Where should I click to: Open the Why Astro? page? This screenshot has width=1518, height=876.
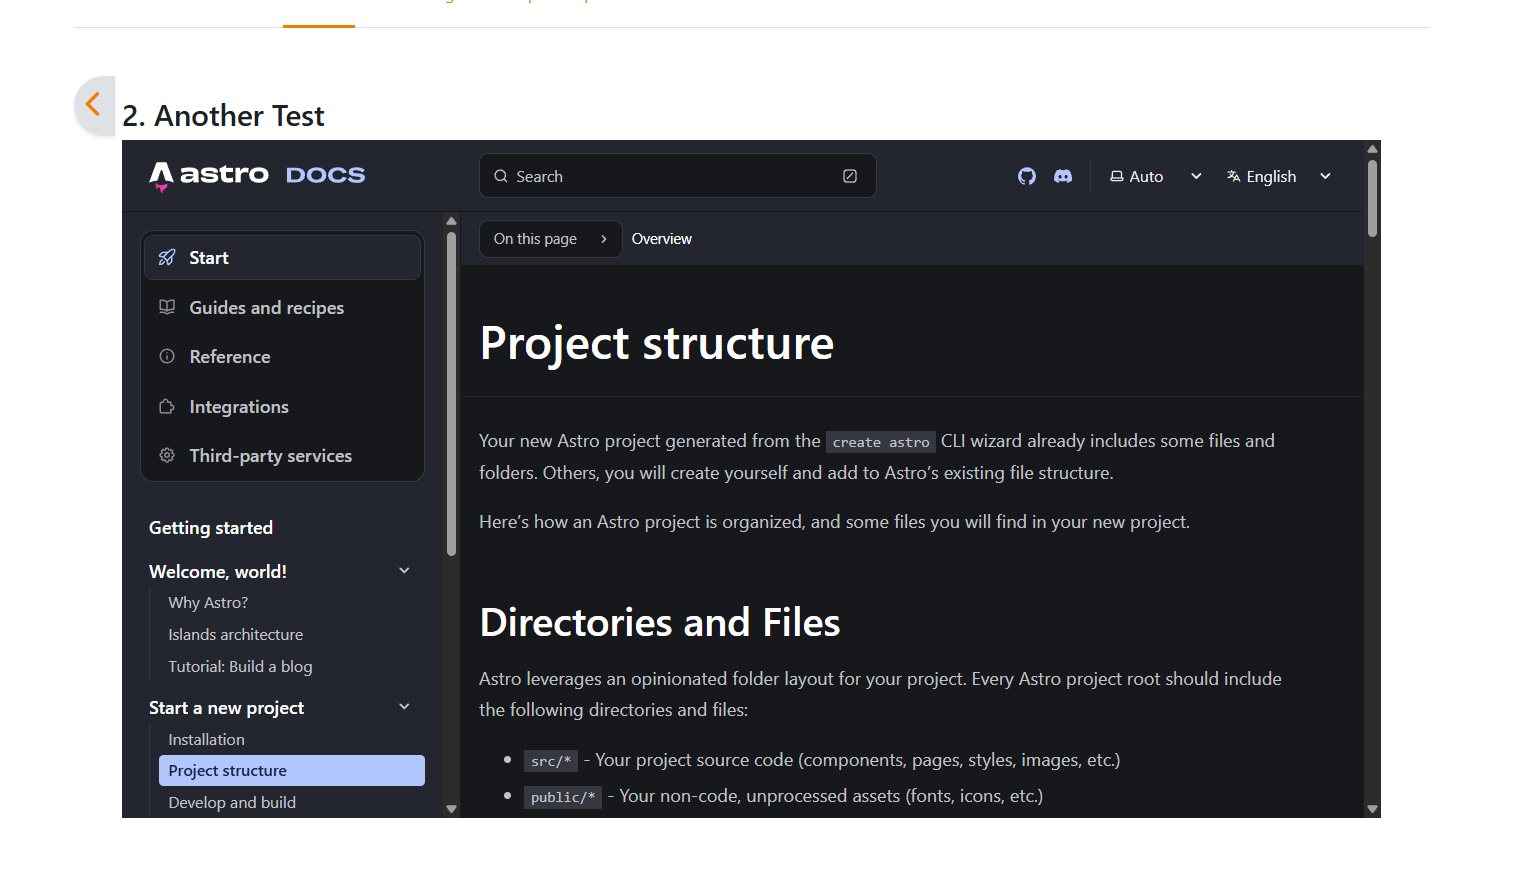pyautogui.click(x=208, y=602)
